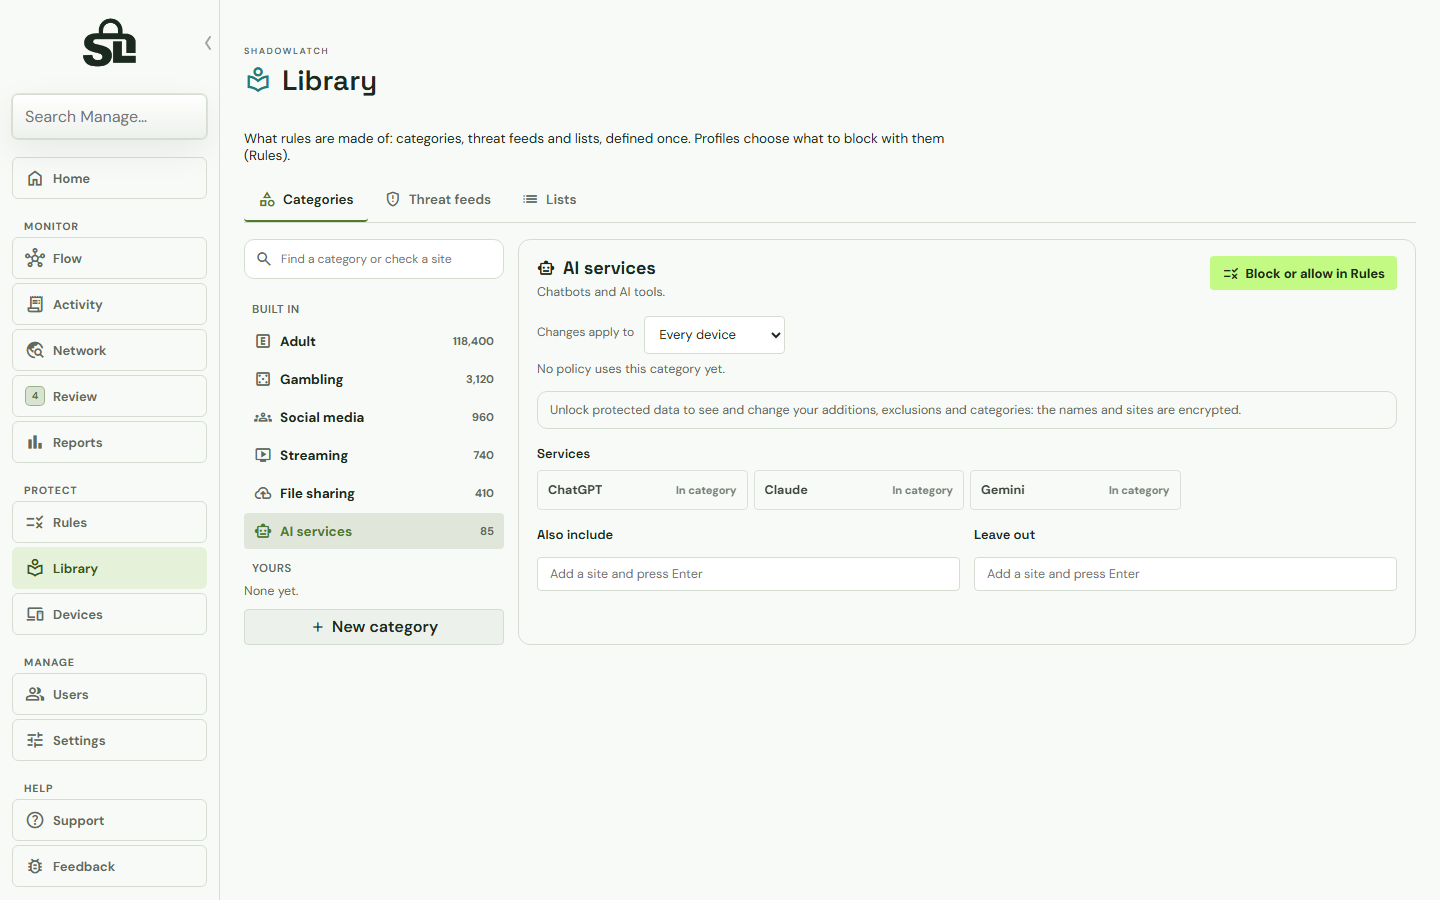
Task: Click the ShadowLatch logo
Action: [x=109, y=43]
